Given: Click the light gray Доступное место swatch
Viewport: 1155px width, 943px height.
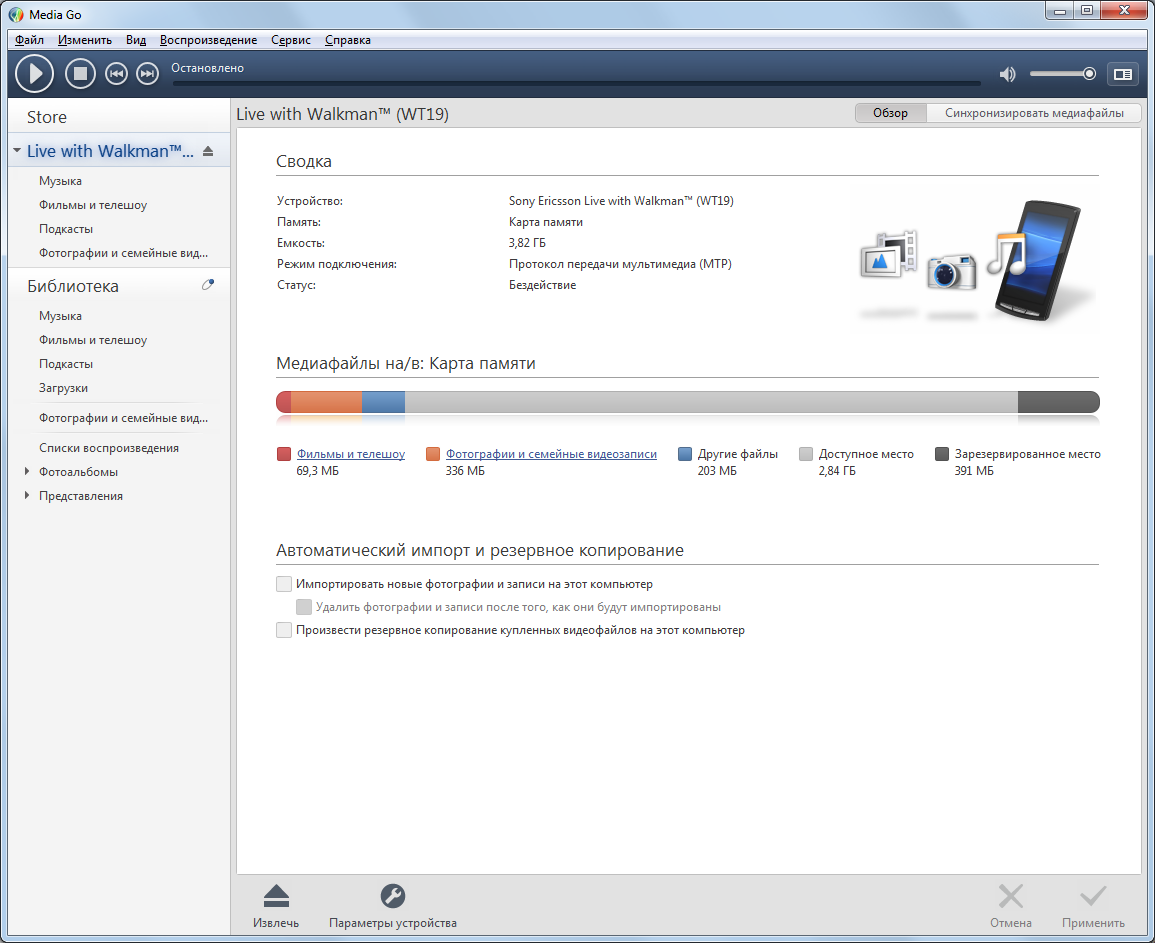Looking at the screenshot, I should coord(806,454).
